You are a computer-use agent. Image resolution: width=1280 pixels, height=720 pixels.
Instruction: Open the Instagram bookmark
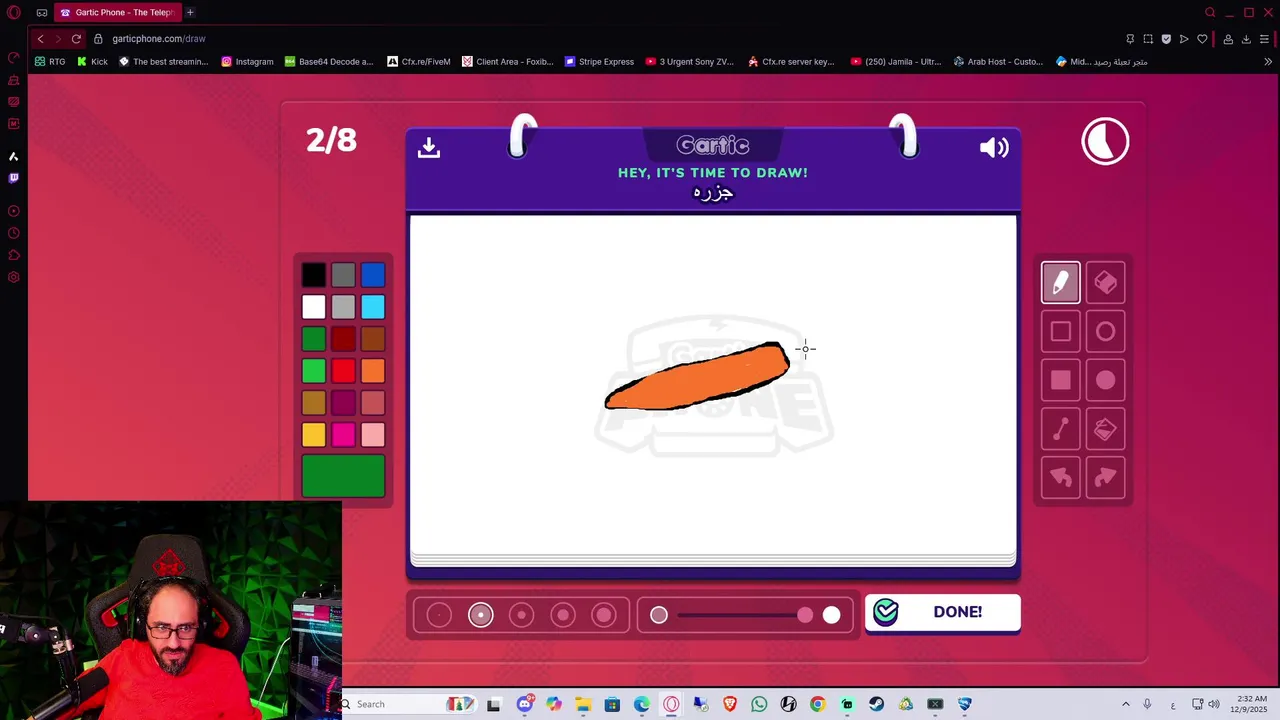pos(247,62)
